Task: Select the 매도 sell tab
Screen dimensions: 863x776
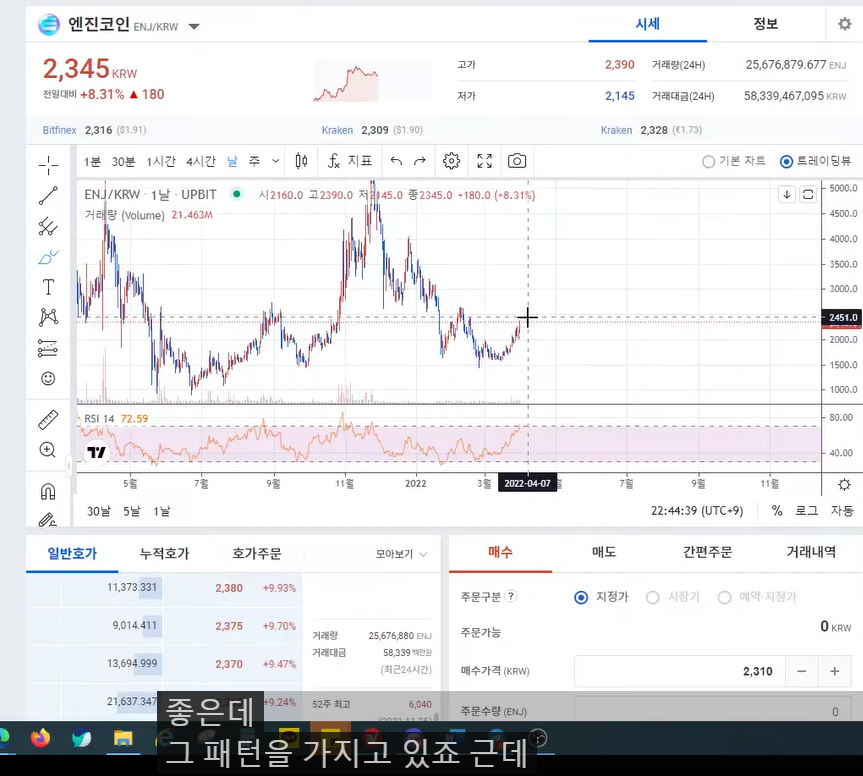Action: click(604, 553)
